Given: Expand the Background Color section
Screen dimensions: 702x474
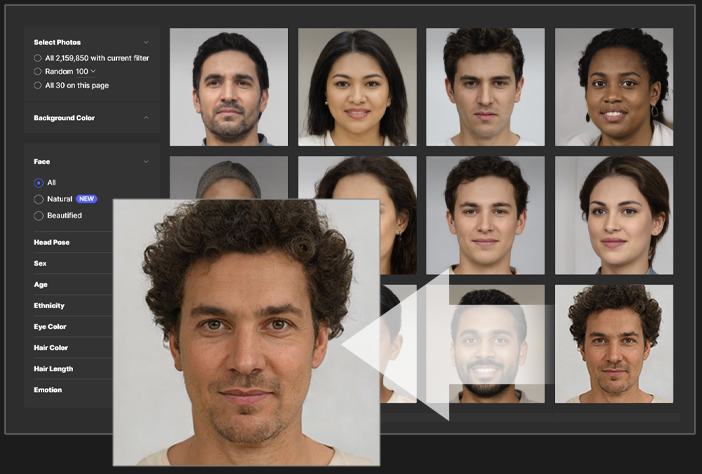Looking at the screenshot, I should (x=146, y=118).
